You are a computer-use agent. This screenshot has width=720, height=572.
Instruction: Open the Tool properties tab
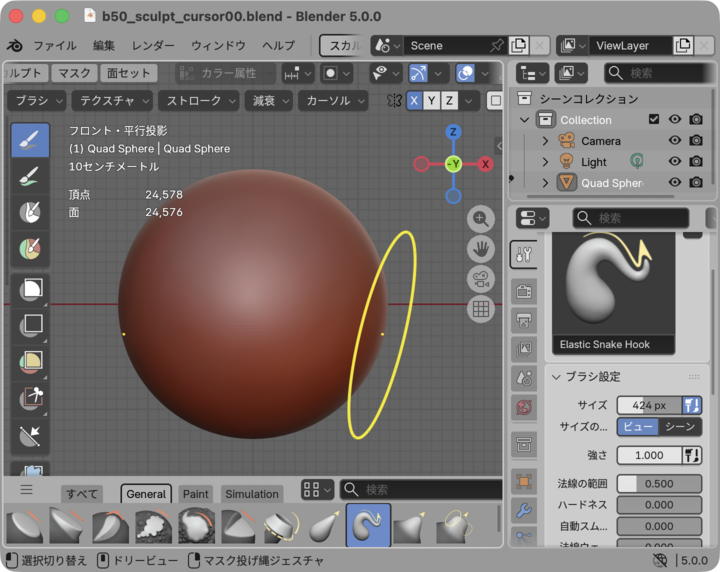click(x=524, y=254)
